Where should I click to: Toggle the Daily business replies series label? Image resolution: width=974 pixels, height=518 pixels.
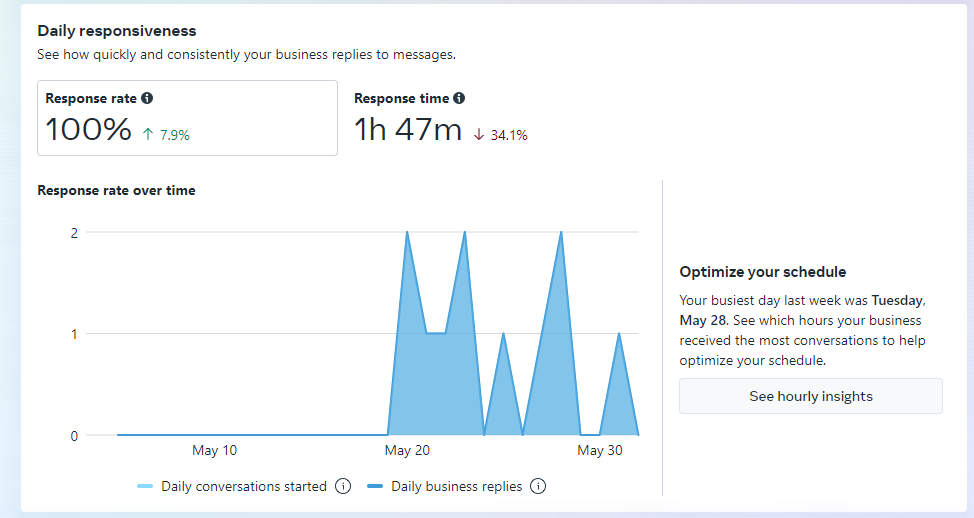[456, 487]
